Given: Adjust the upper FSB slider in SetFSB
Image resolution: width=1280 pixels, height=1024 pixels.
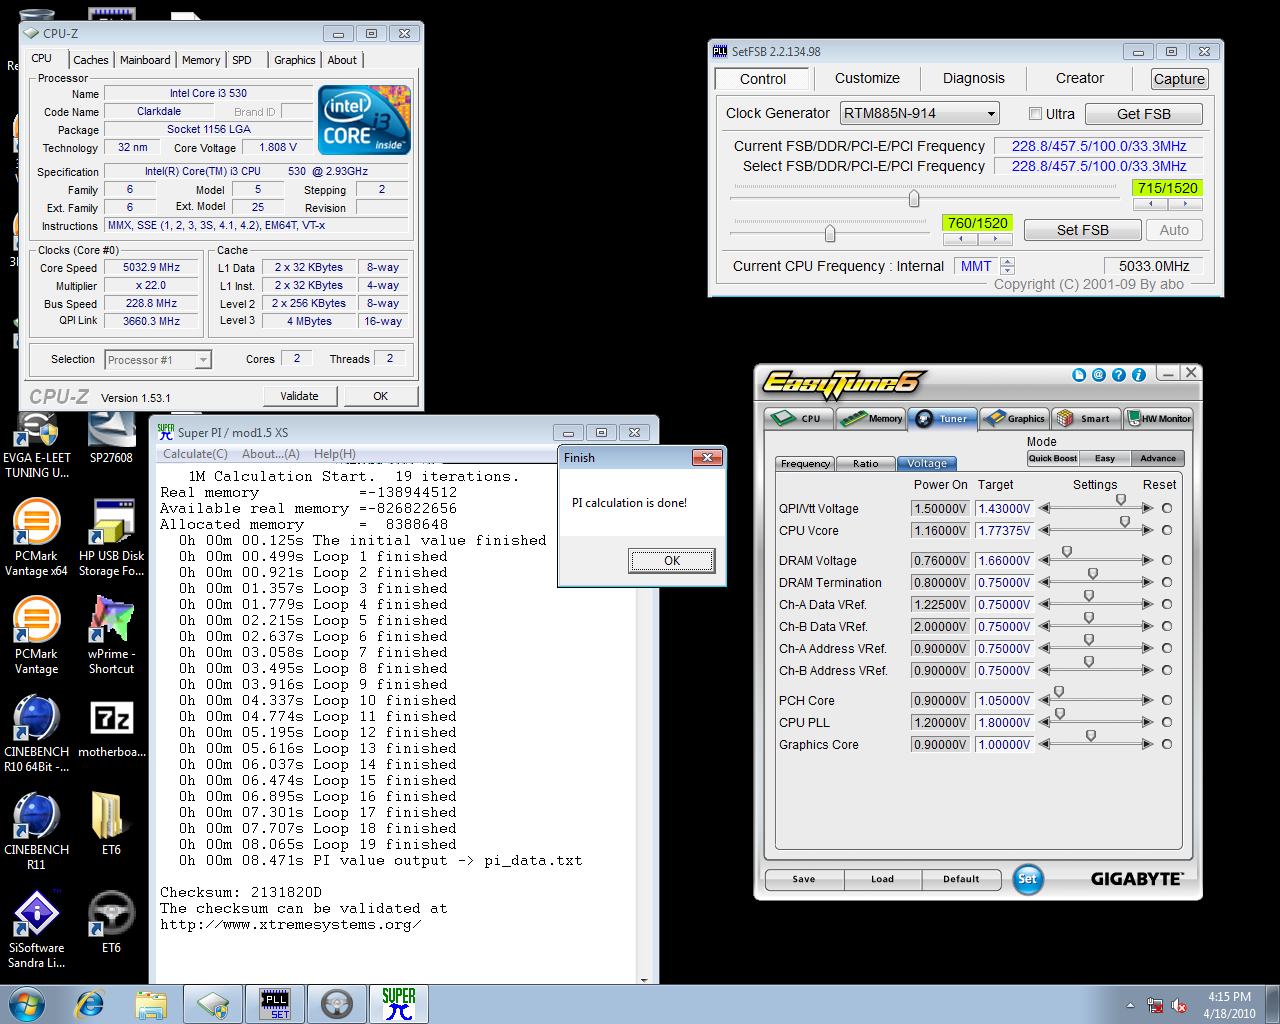Looking at the screenshot, I should pos(914,199).
